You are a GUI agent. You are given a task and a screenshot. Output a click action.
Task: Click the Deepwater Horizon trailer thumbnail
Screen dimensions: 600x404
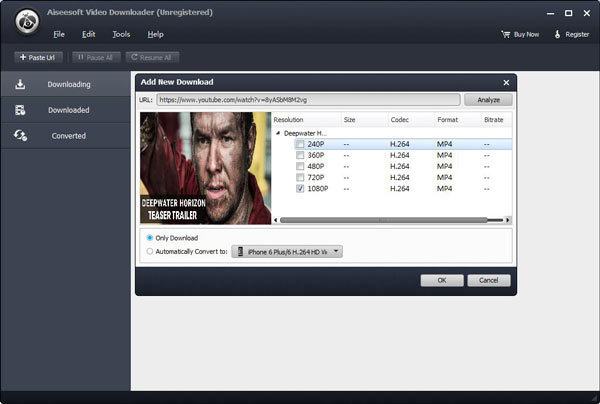(x=205, y=168)
